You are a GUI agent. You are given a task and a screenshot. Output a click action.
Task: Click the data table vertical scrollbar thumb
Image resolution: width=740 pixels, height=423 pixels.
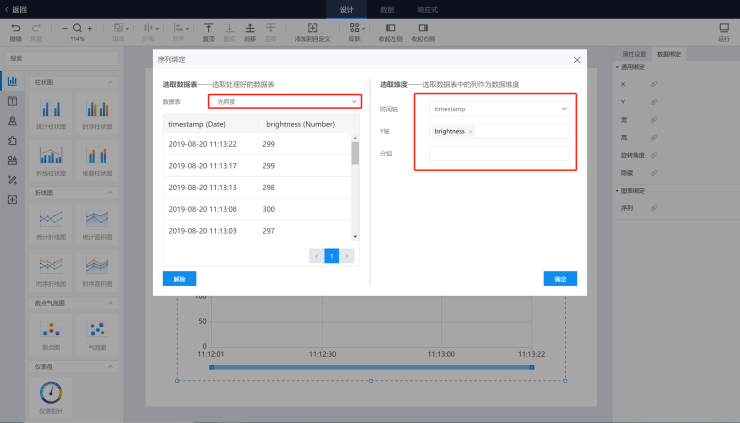[355, 153]
